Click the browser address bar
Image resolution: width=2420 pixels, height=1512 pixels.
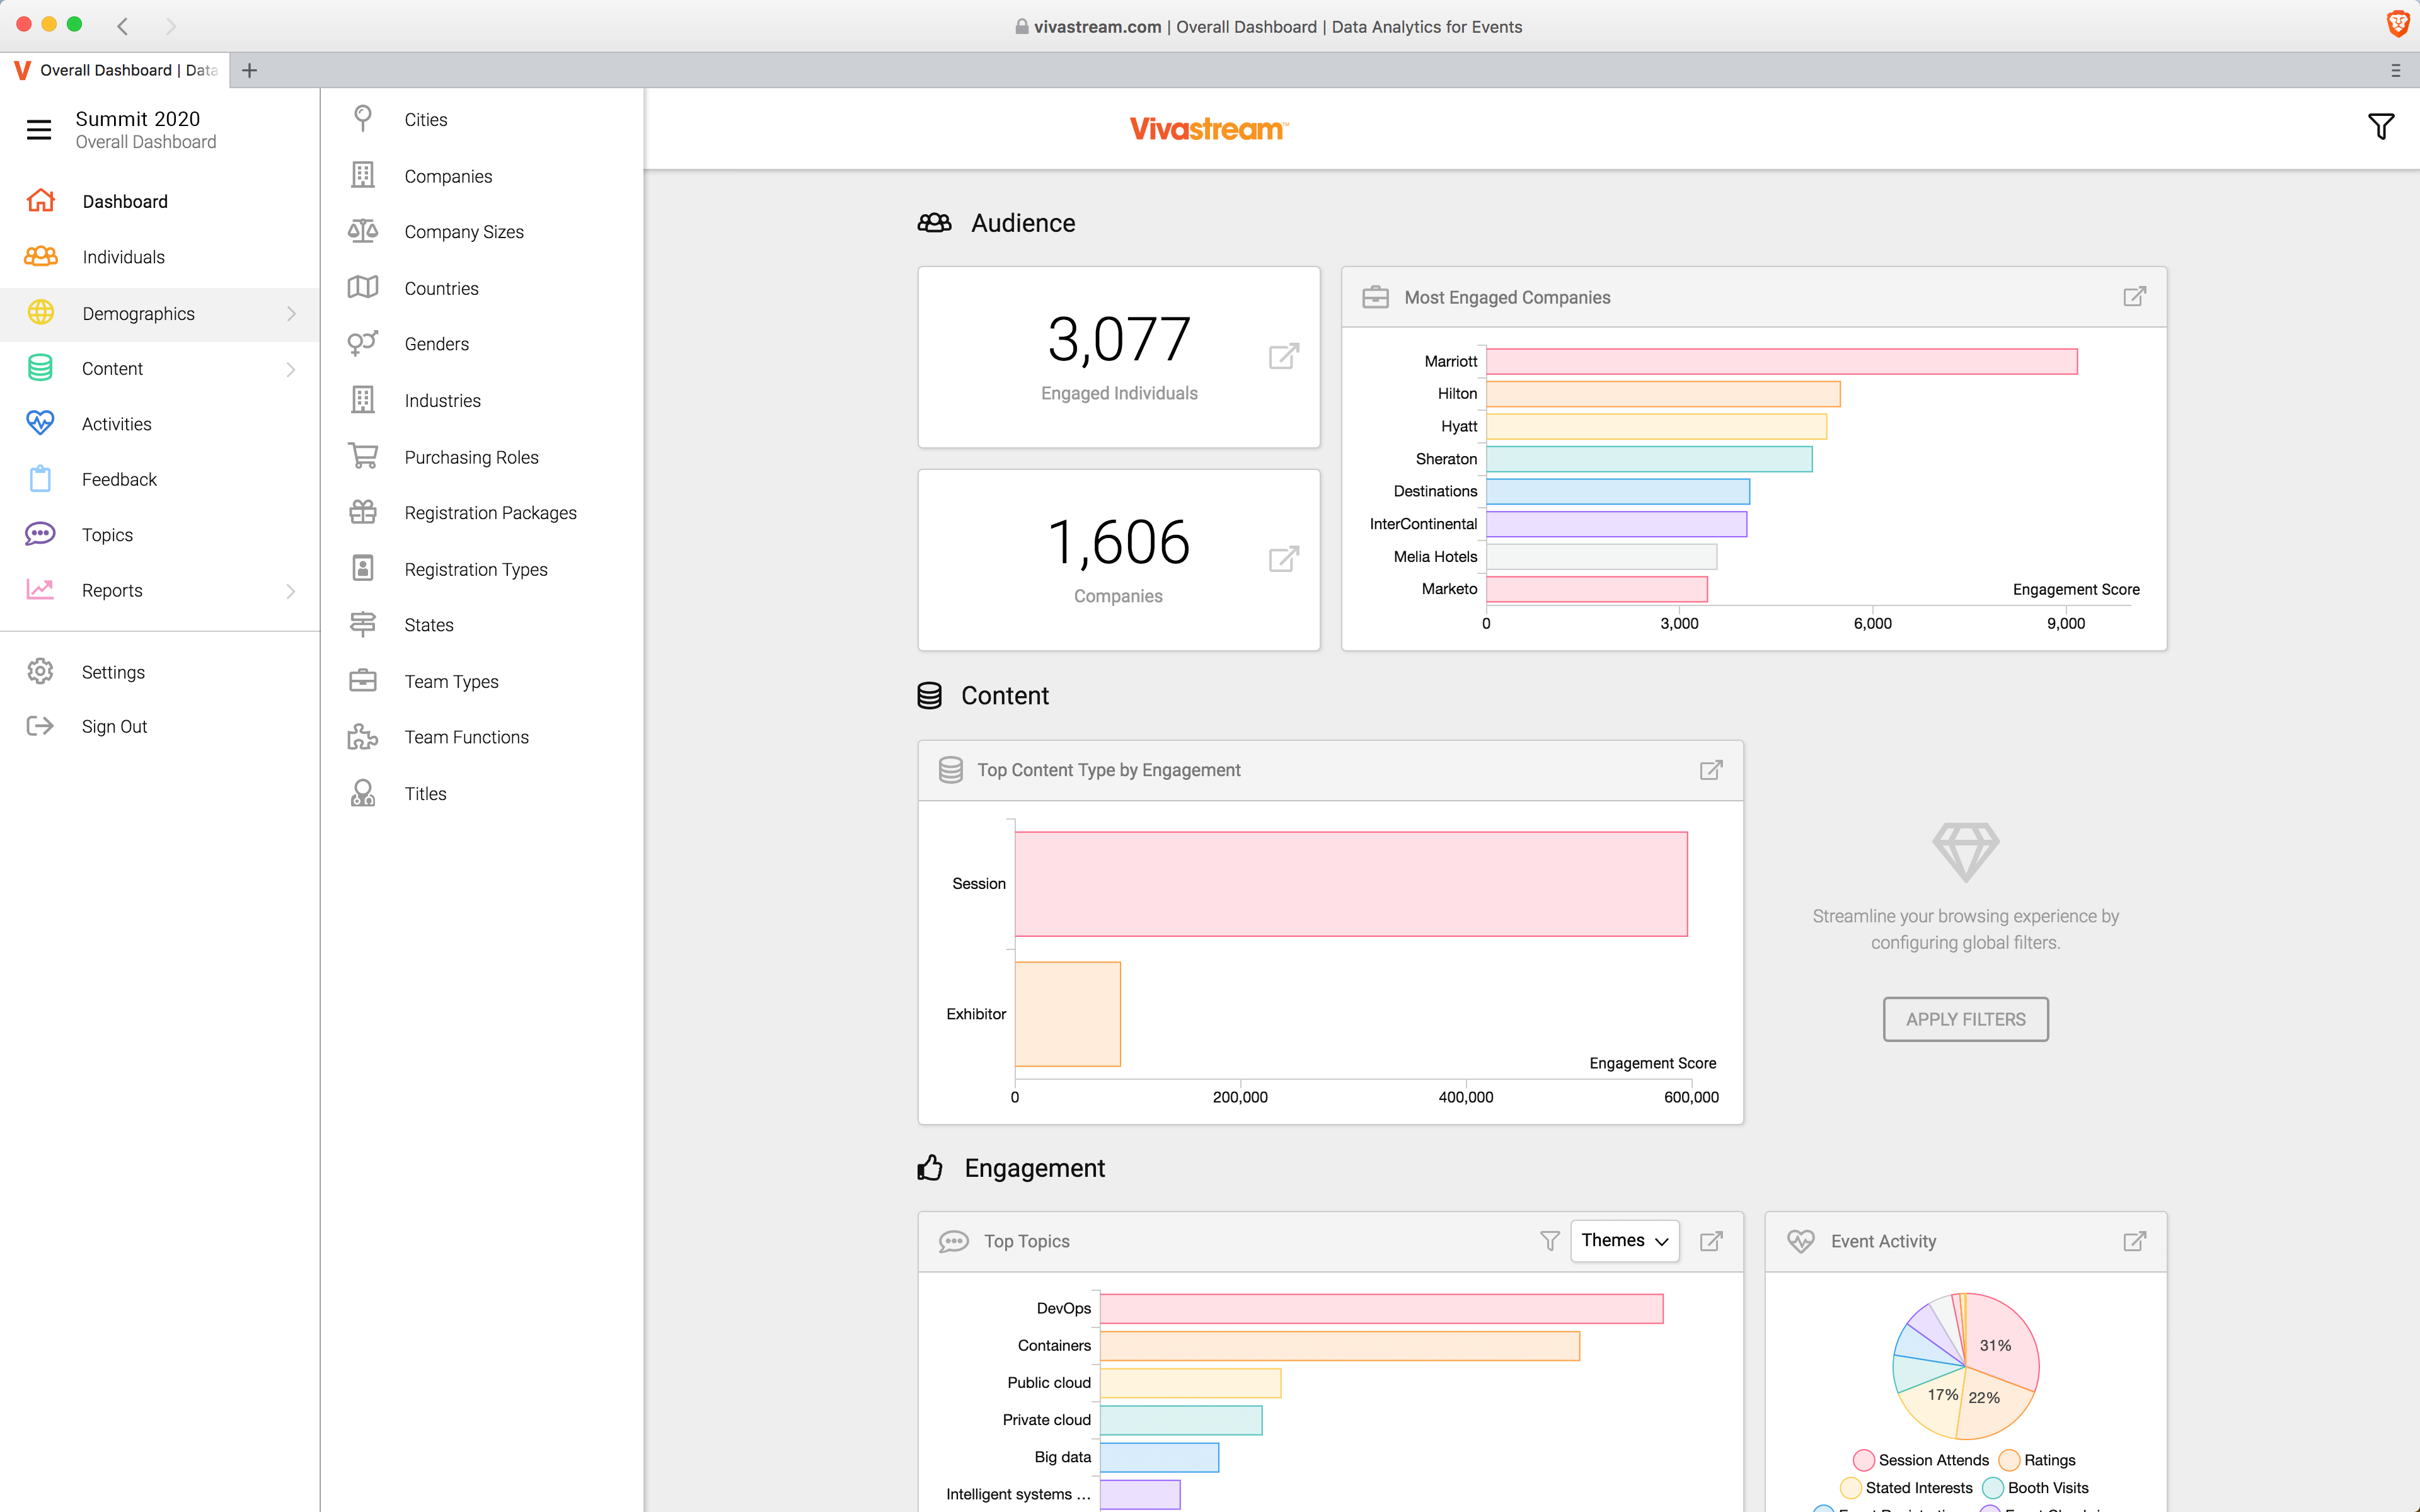(x=1268, y=27)
